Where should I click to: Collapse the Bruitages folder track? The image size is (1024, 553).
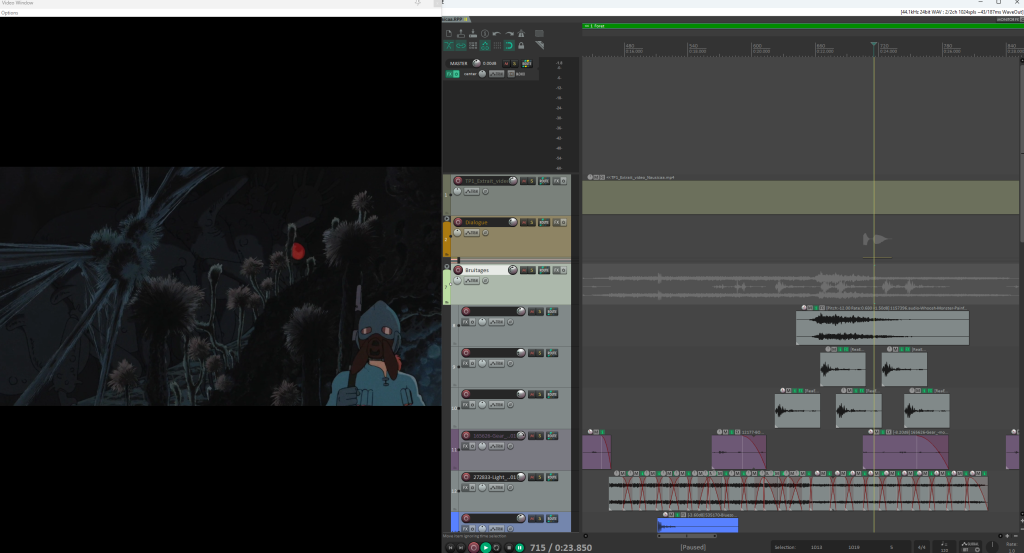click(447, 266)
